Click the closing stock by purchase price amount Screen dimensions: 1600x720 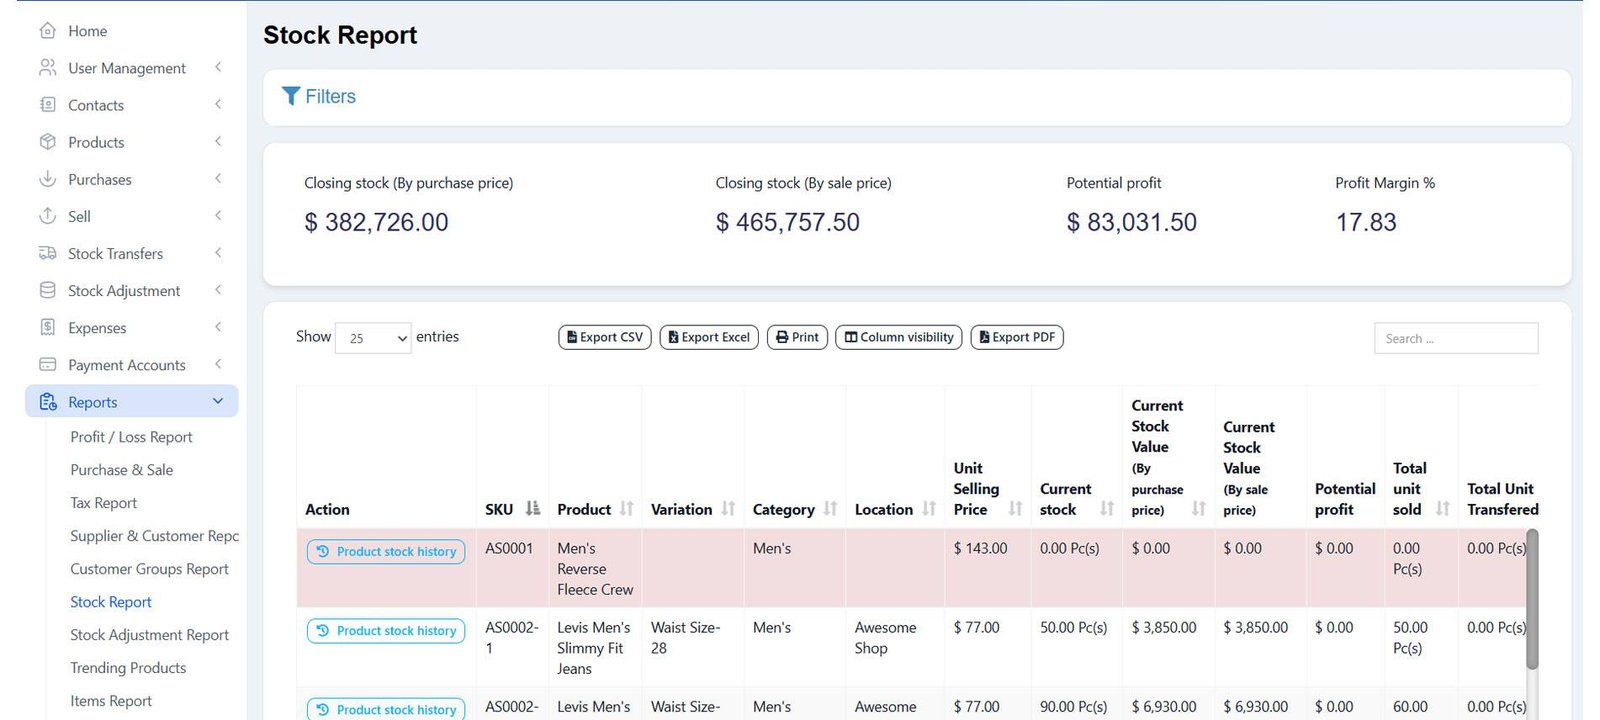click(x=376, y=222)
